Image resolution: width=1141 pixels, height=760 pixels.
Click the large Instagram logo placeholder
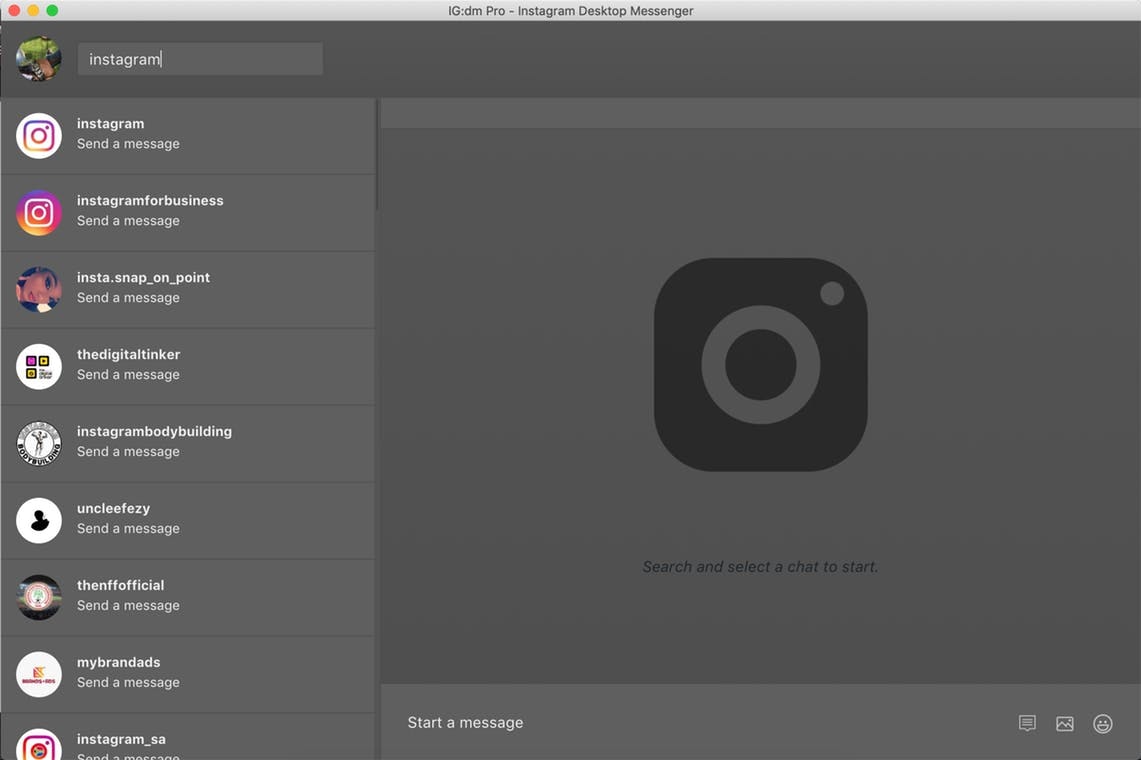pyautogui.click(x=760, y=365)
